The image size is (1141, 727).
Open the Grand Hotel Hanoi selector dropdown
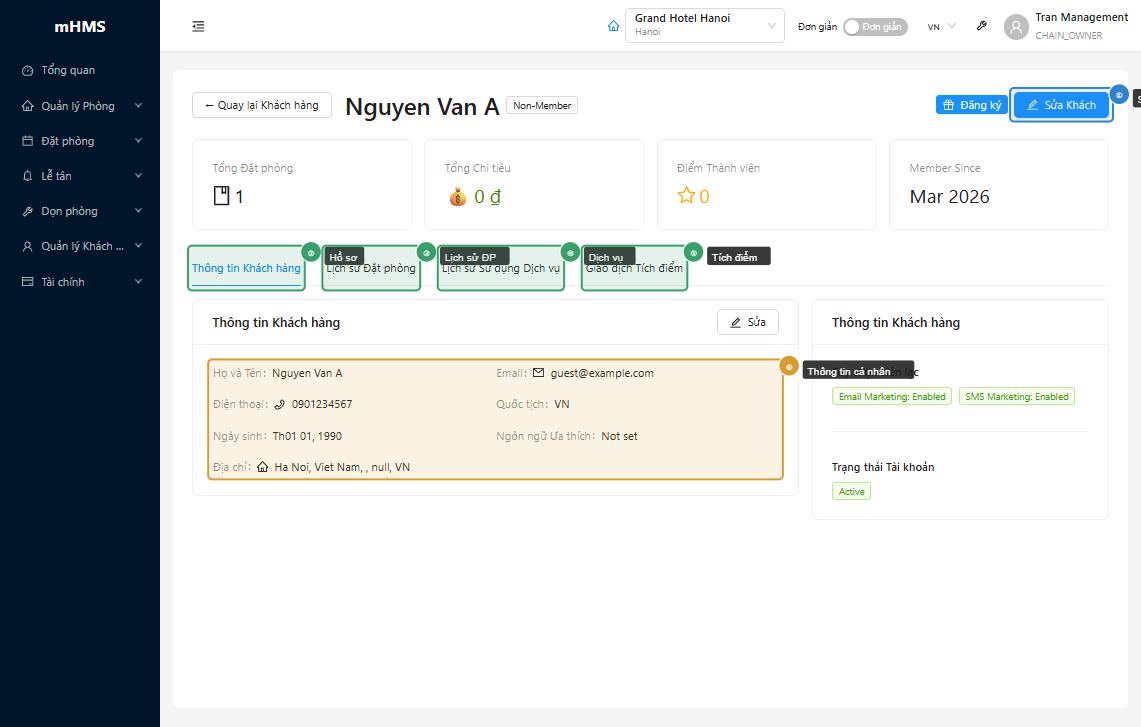point(704,26)
